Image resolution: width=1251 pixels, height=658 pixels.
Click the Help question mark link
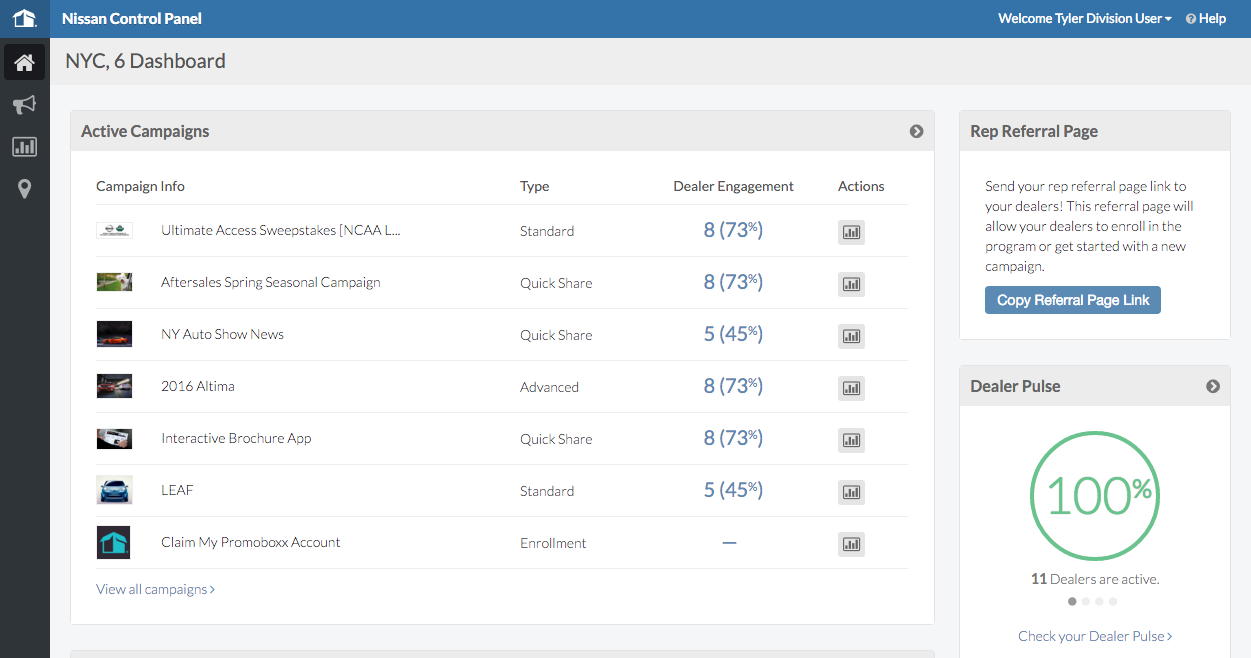coord(1206,18)
